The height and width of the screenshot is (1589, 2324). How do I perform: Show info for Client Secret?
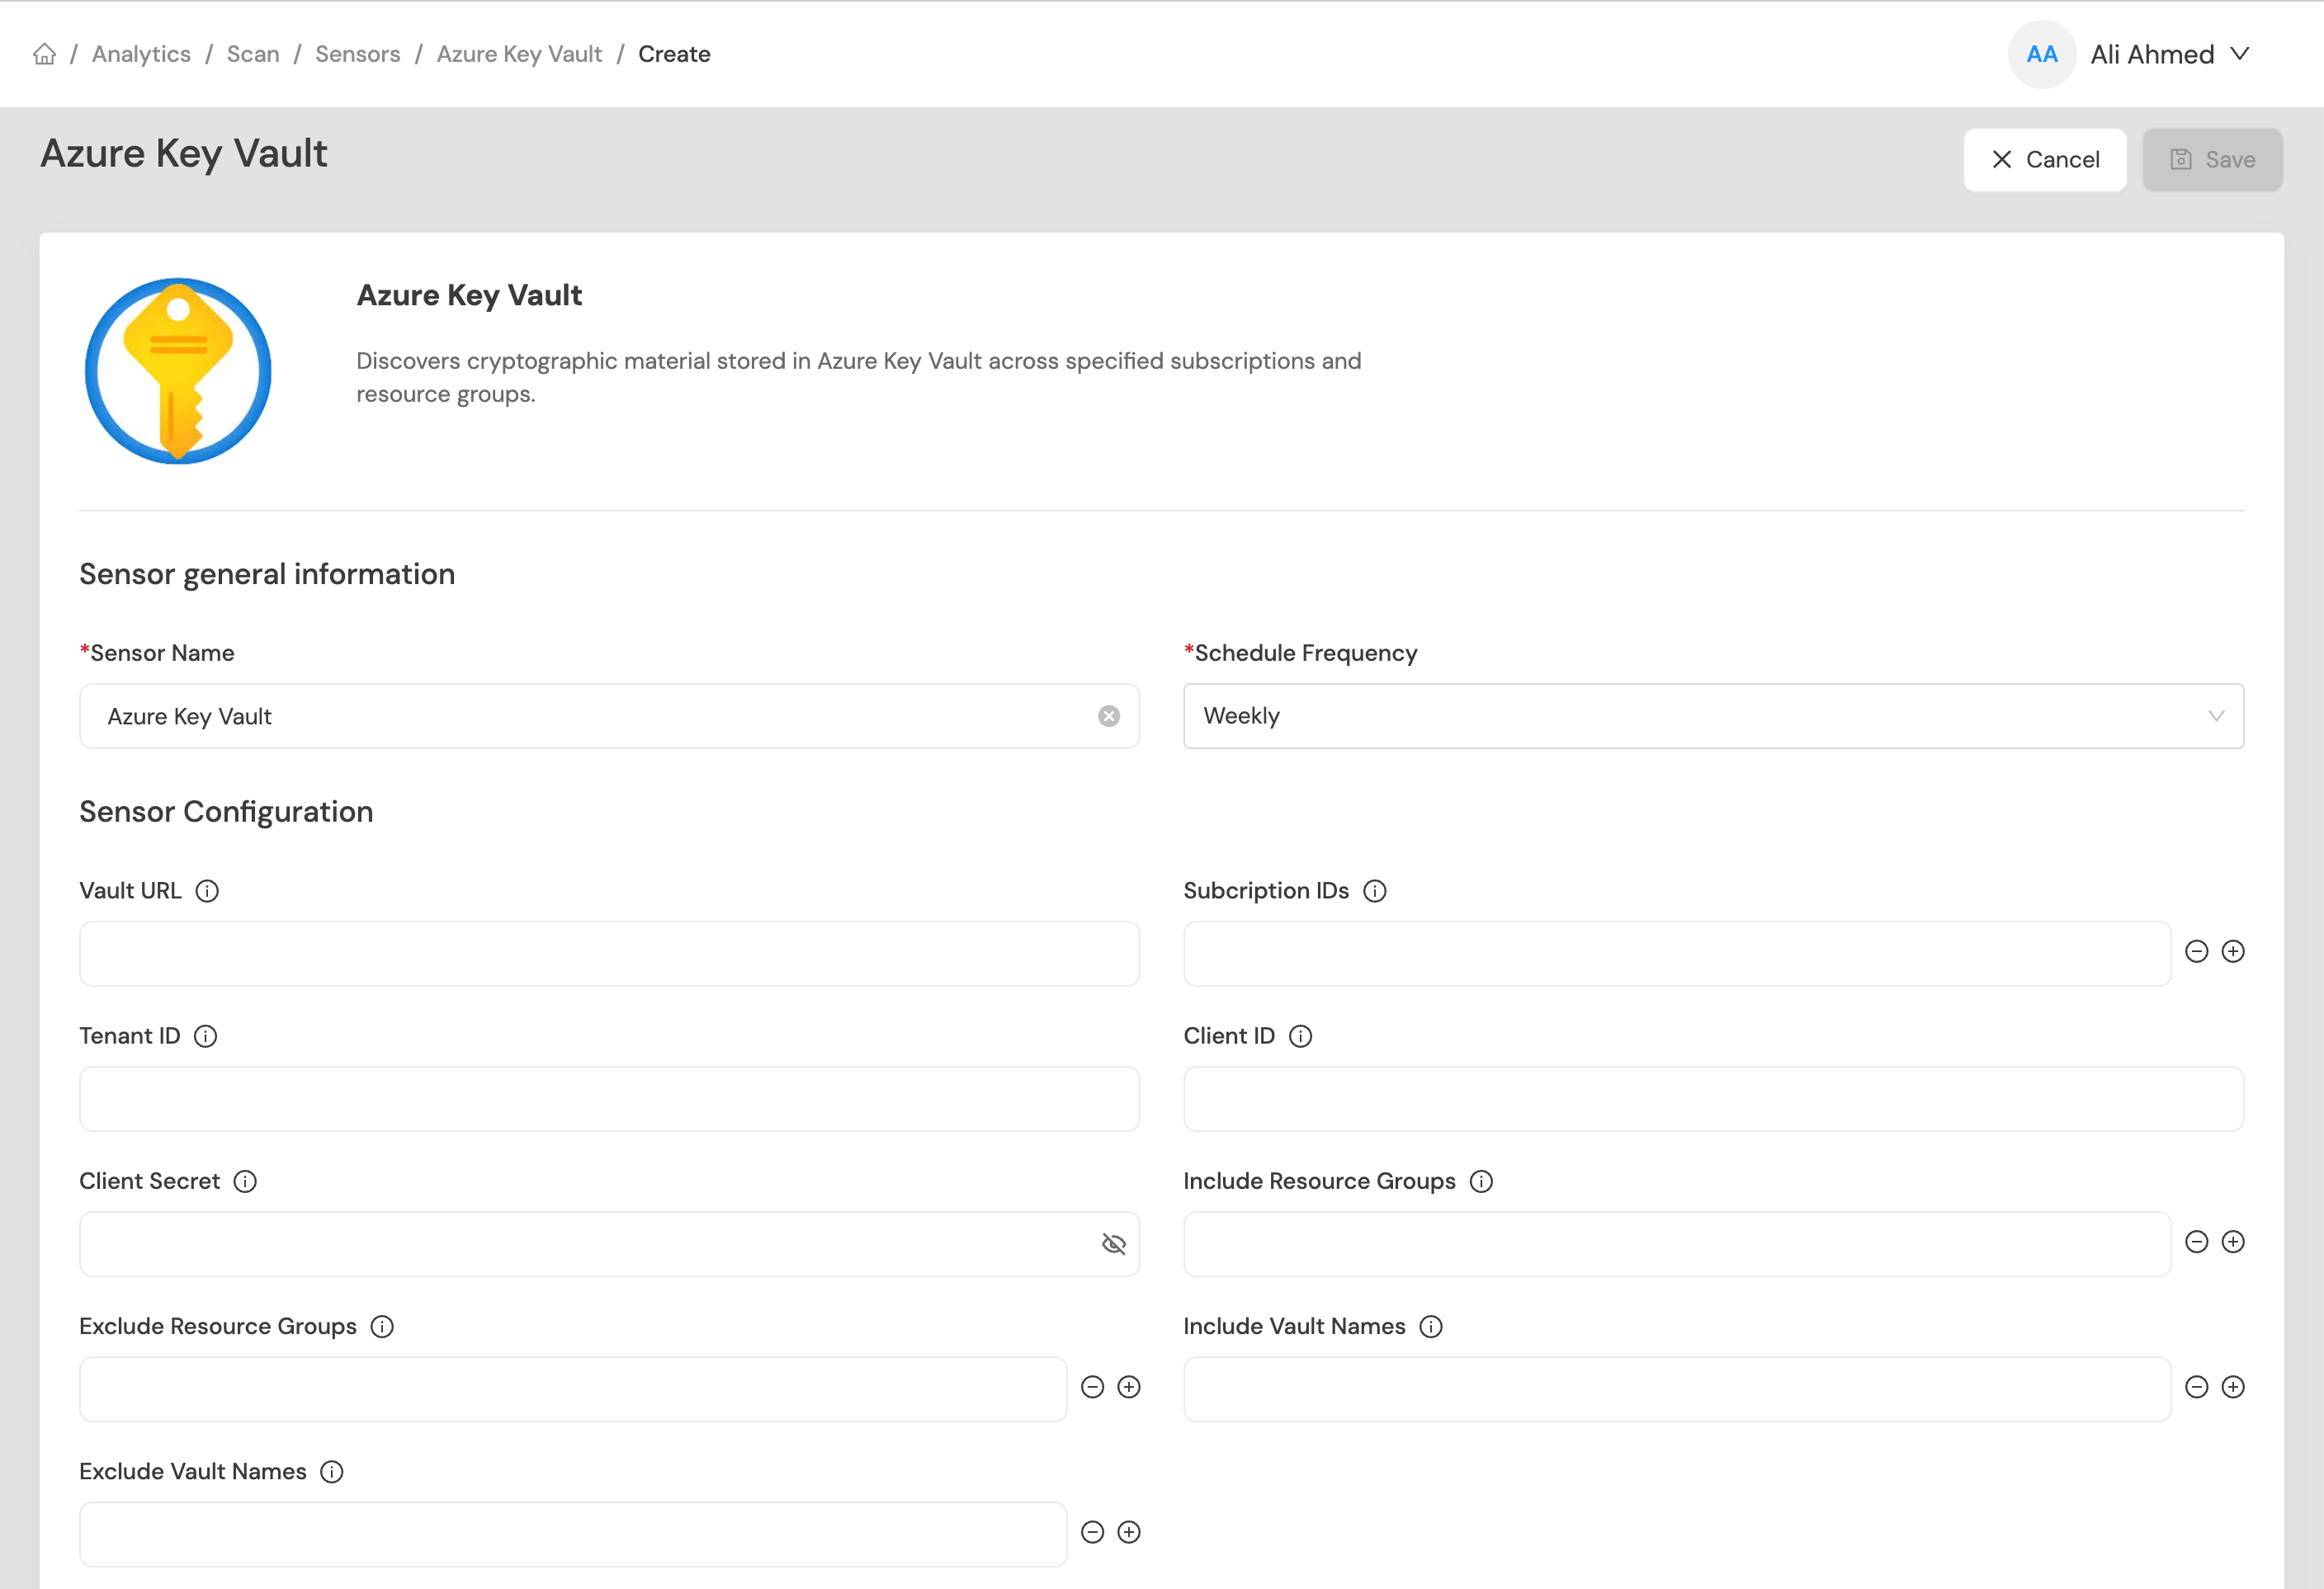tap(245, 1181)
